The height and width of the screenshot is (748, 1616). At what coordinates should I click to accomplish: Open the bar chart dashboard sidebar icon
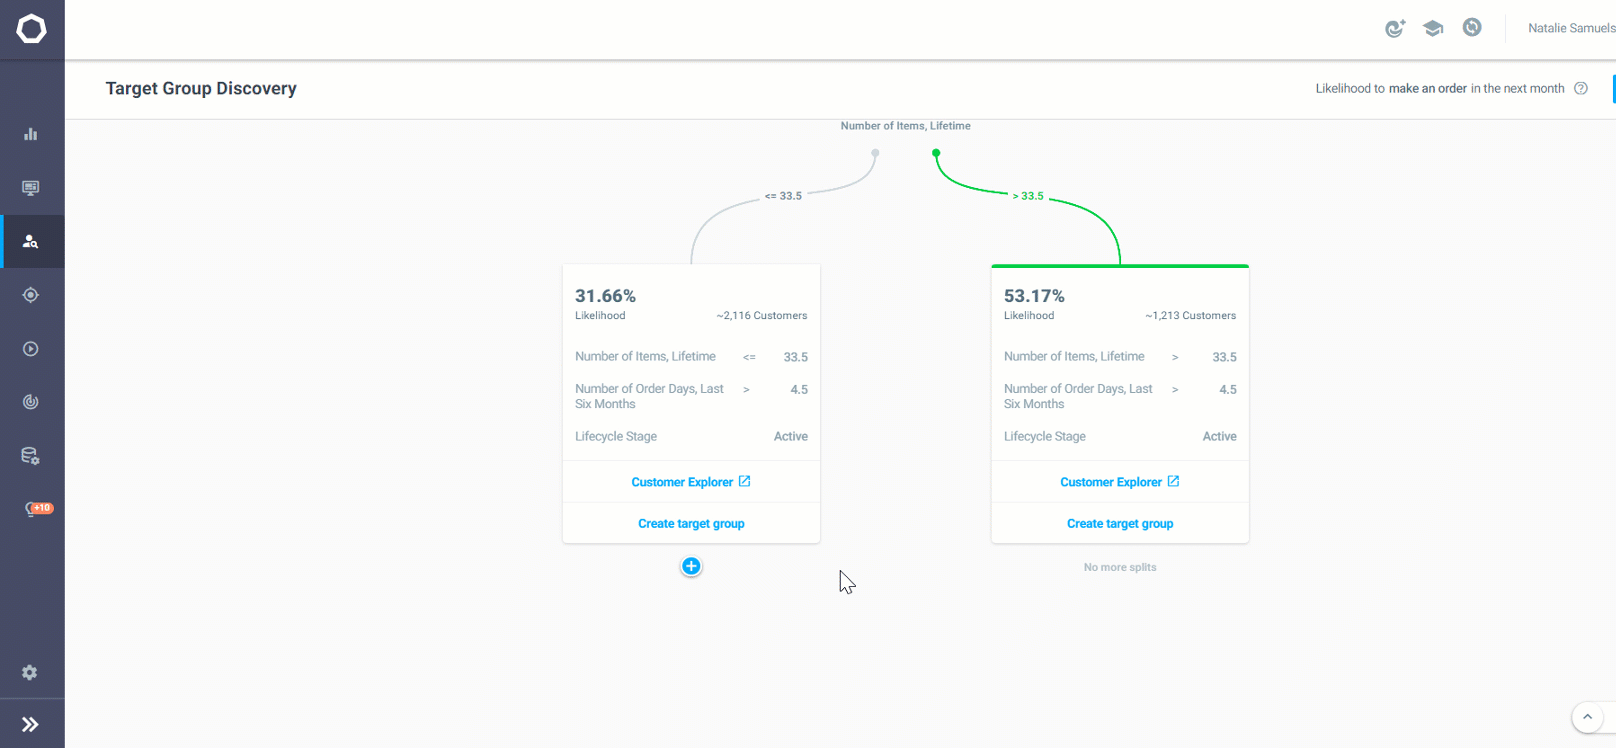pos(31,134)
